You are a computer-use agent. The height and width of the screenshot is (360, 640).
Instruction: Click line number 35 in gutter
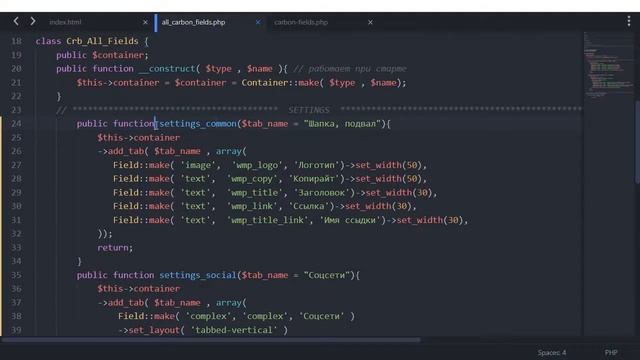pyautogui.click(x=16, y=275)
